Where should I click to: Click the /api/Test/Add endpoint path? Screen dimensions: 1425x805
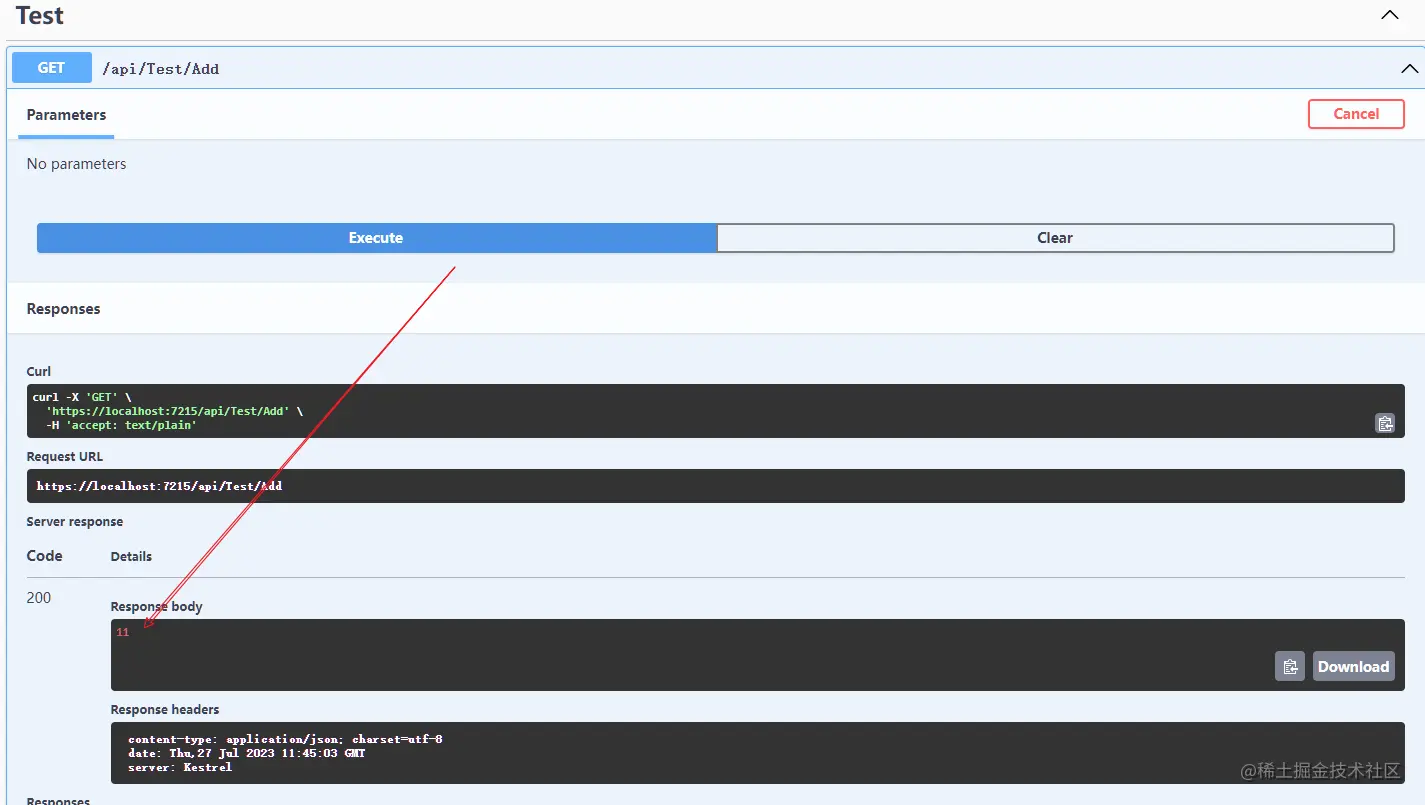pyautogui.click(x=161, y=69)
